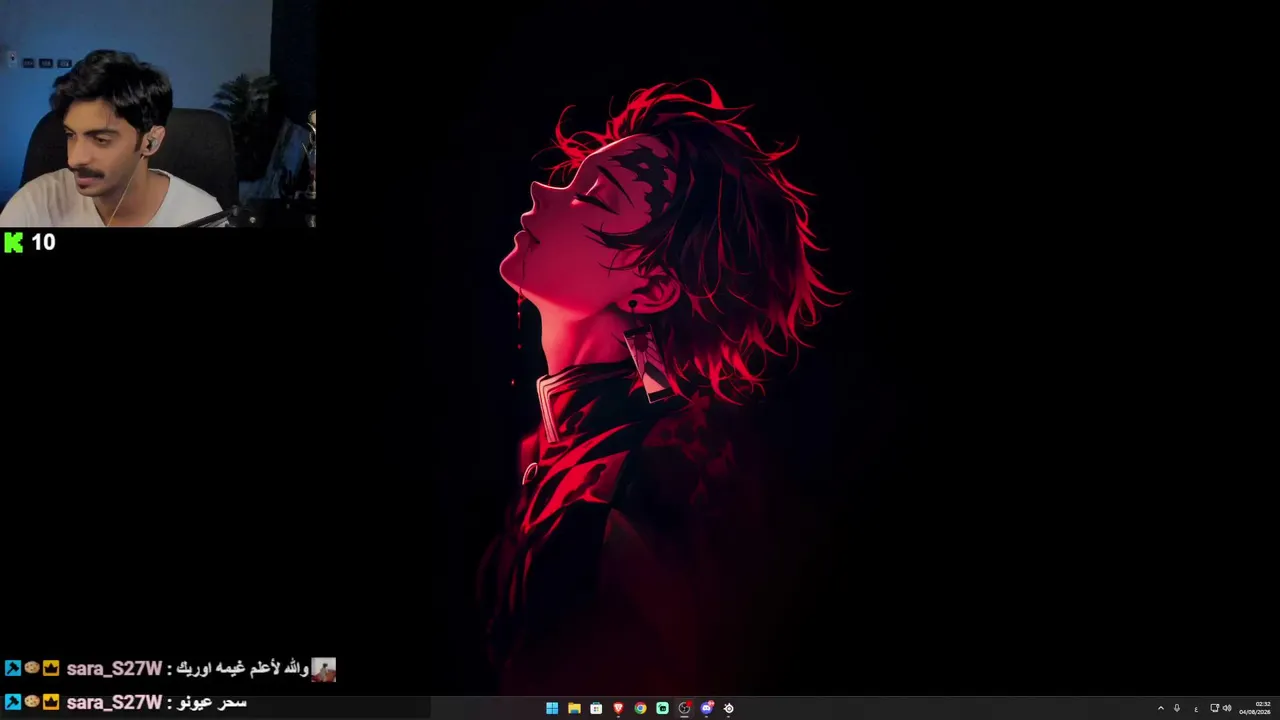Open the Brave browser taskbar icon
Image resolution: width=1280 pixels, height=720 pixels.
[618, 708]
